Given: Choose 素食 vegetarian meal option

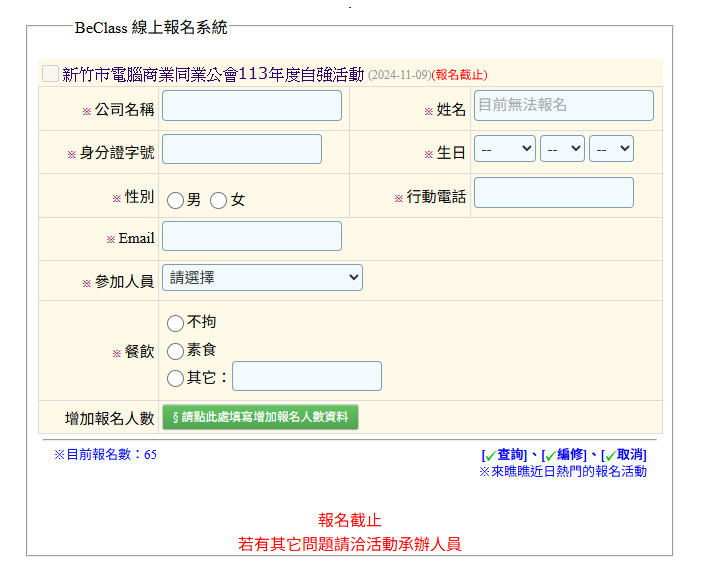Looking at the screenshot, I should 175,351.
